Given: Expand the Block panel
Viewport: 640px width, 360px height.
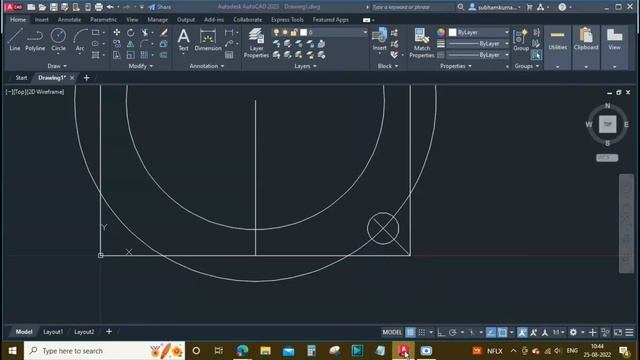Looking at the screenshot, I should click(x=388, y=66).
